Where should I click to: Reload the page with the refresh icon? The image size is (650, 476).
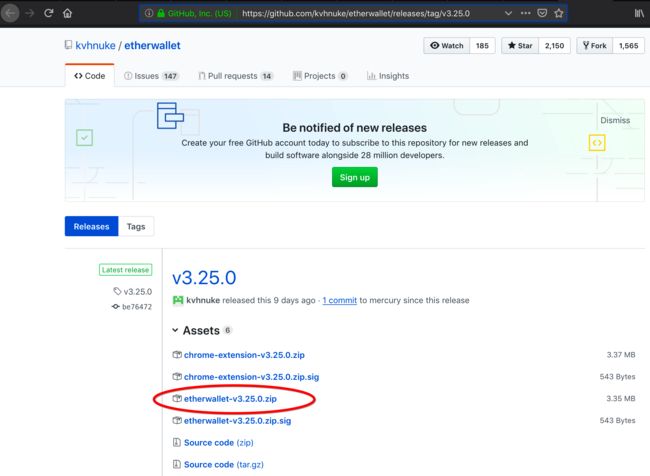tap(49, 13)
